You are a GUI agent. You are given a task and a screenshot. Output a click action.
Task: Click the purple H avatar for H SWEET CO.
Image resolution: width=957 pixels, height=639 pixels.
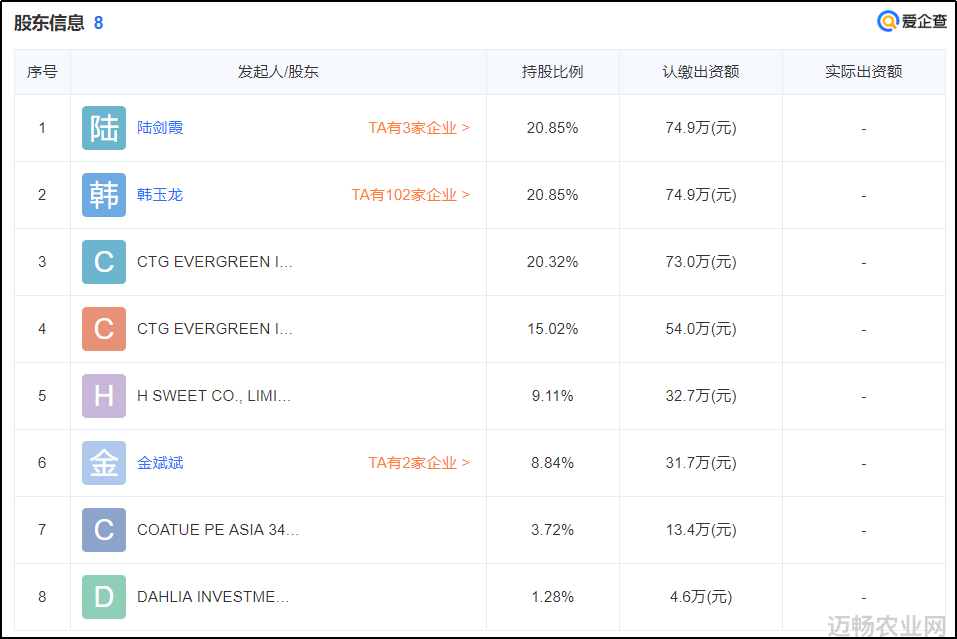[104, 396]
